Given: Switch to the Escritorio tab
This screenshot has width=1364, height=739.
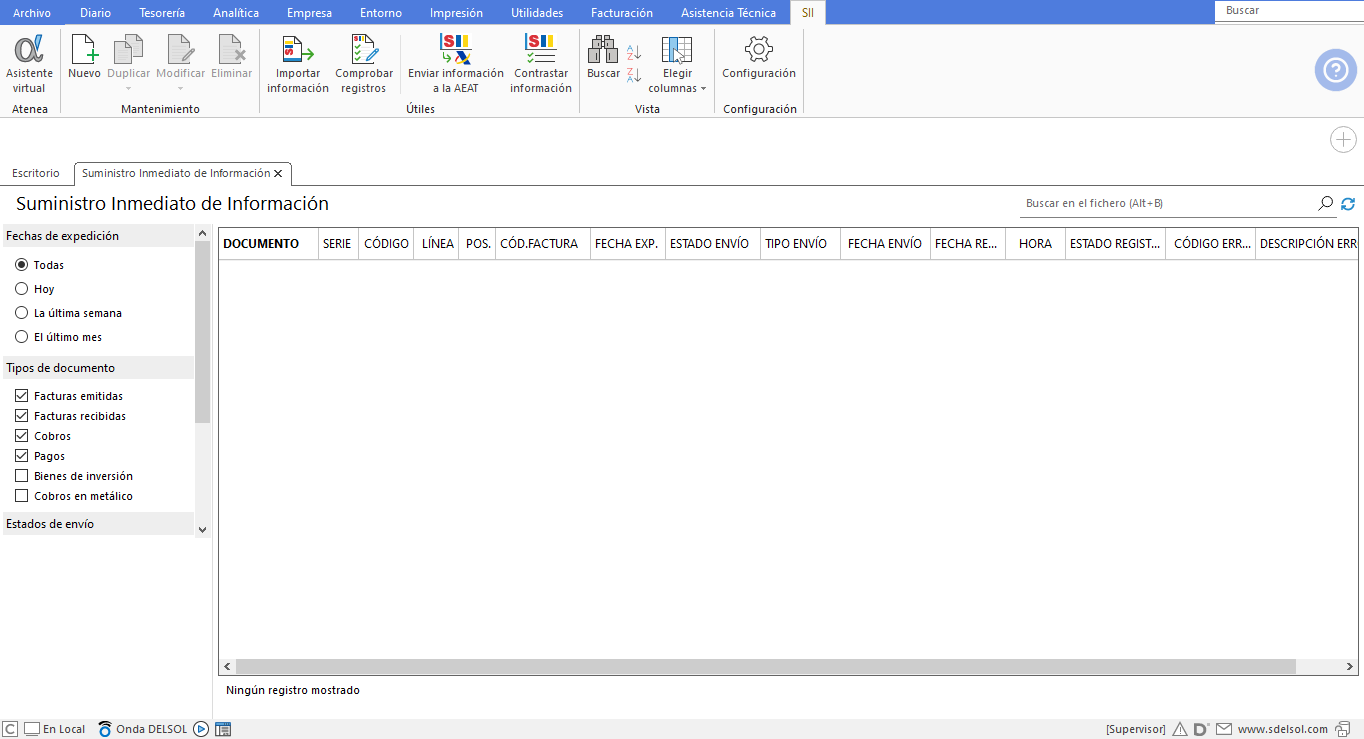Looking at the screenshot, I should point(36,173).
